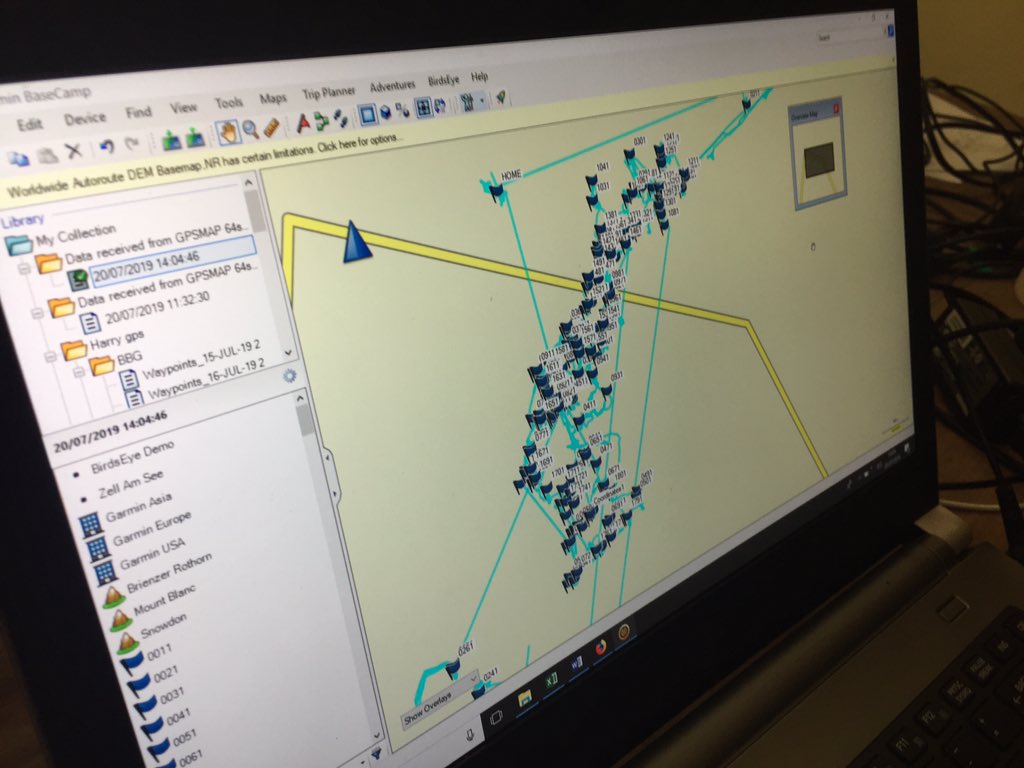Viewport: 1024px width, 768px height.
Task: Open the BirdsEye menu
Action: [443, 80]
